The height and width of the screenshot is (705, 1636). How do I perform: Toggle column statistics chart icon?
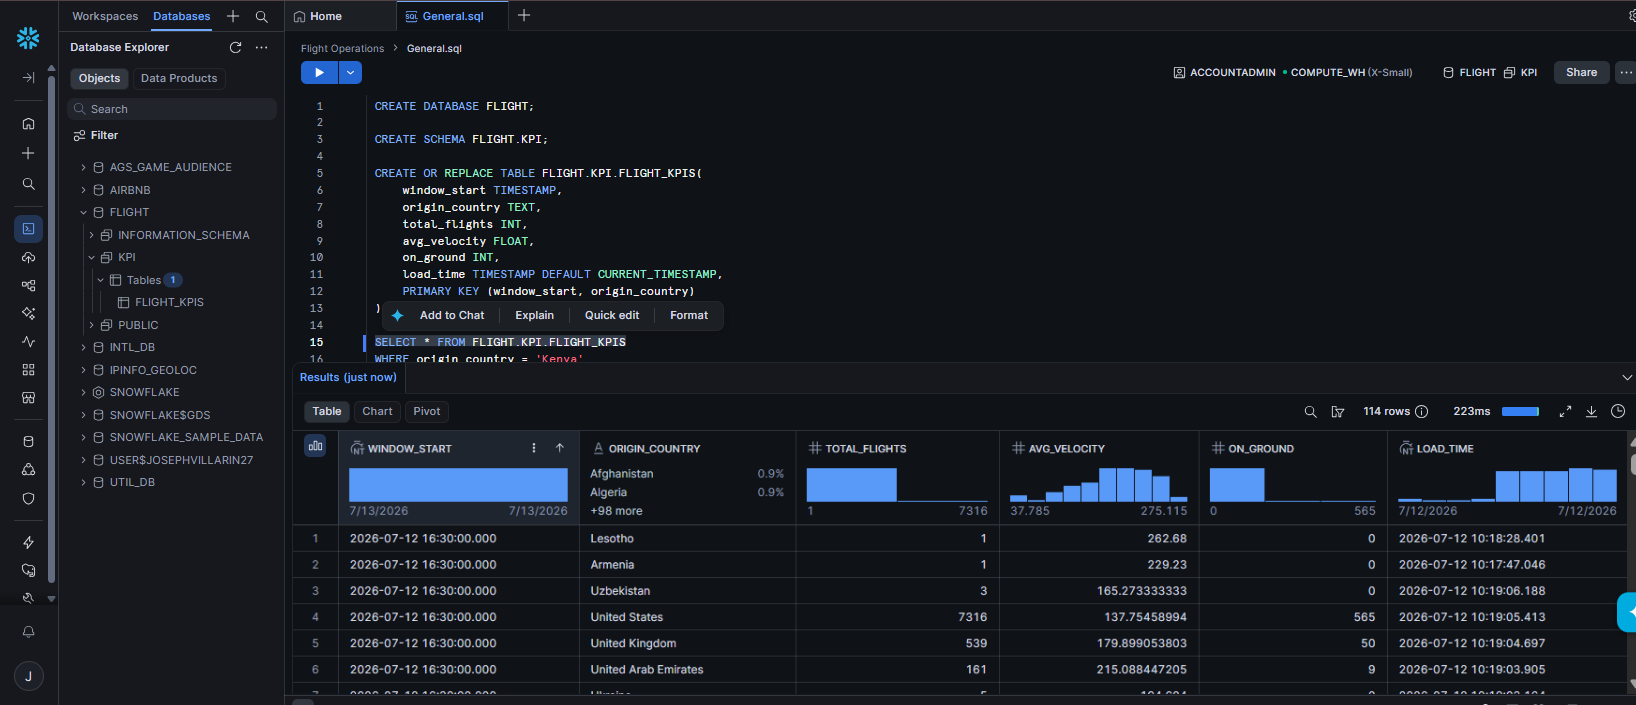tap(315, 446)
